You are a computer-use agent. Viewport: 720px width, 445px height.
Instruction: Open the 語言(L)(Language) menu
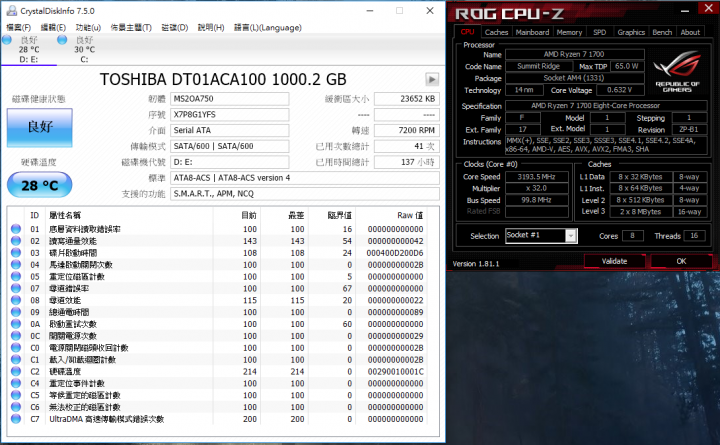click(268, 28)
